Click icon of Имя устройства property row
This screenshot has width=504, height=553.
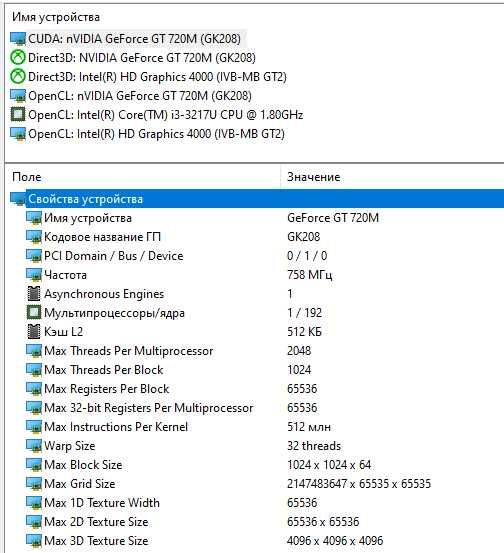point(34,218)
